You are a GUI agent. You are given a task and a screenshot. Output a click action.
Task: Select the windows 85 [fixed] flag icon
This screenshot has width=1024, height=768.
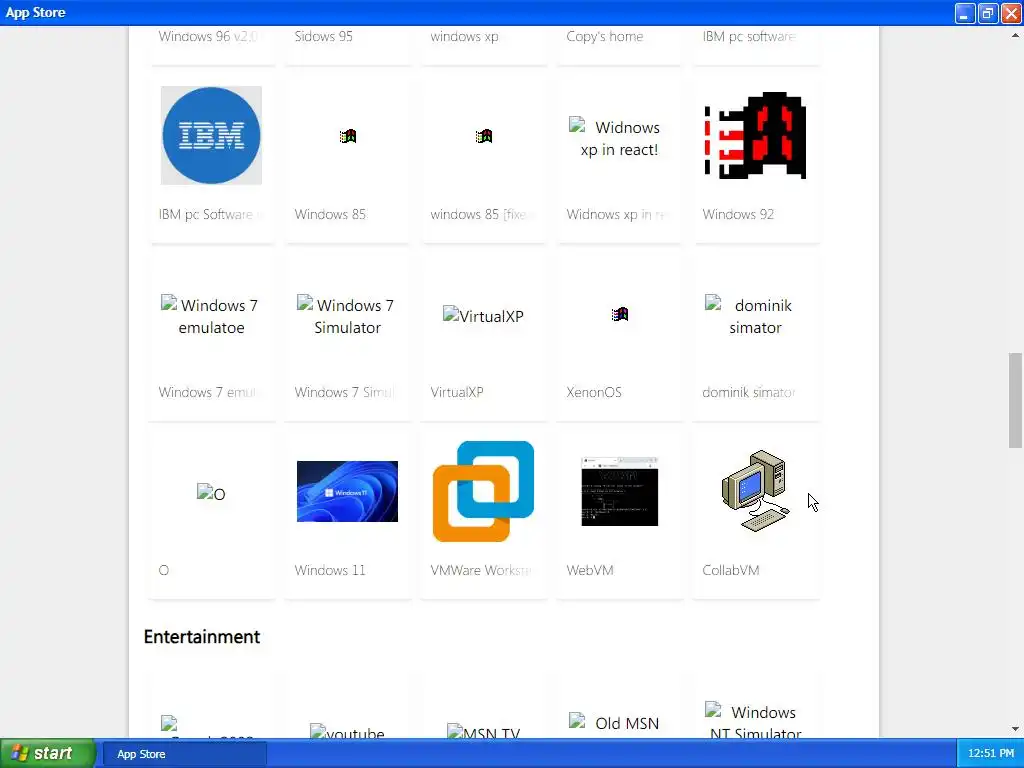pyautogui.click(x=483, y=136)
